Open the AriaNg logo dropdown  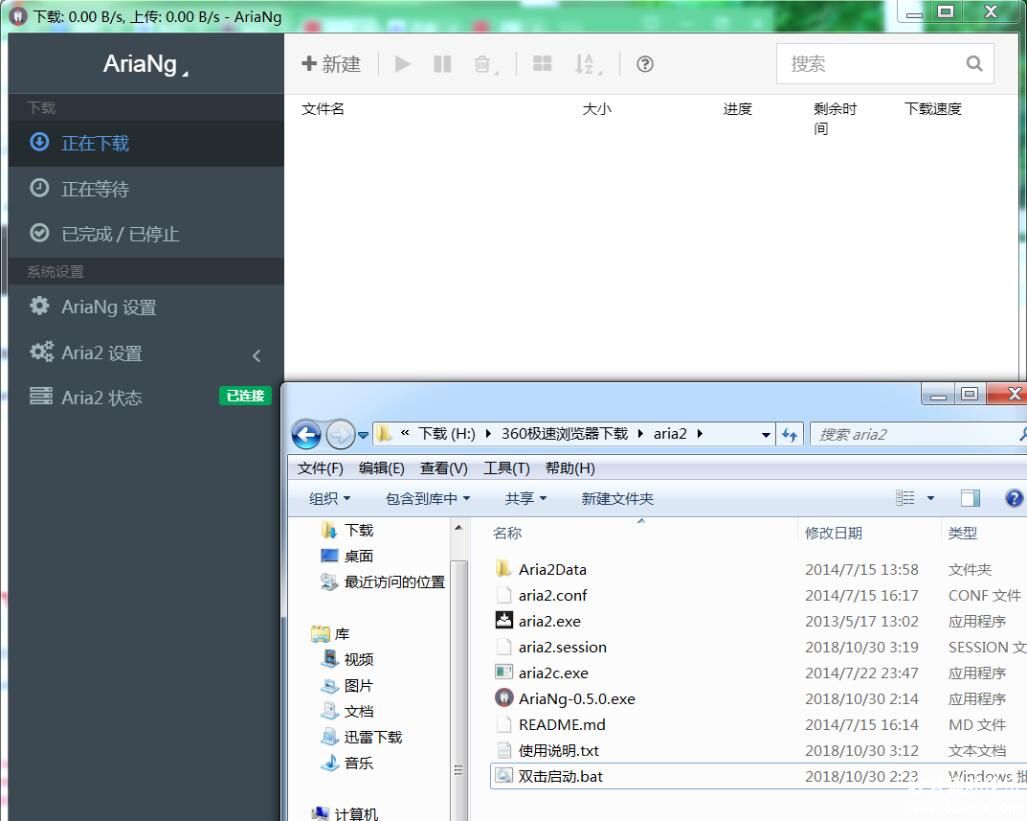coord(145,64)
